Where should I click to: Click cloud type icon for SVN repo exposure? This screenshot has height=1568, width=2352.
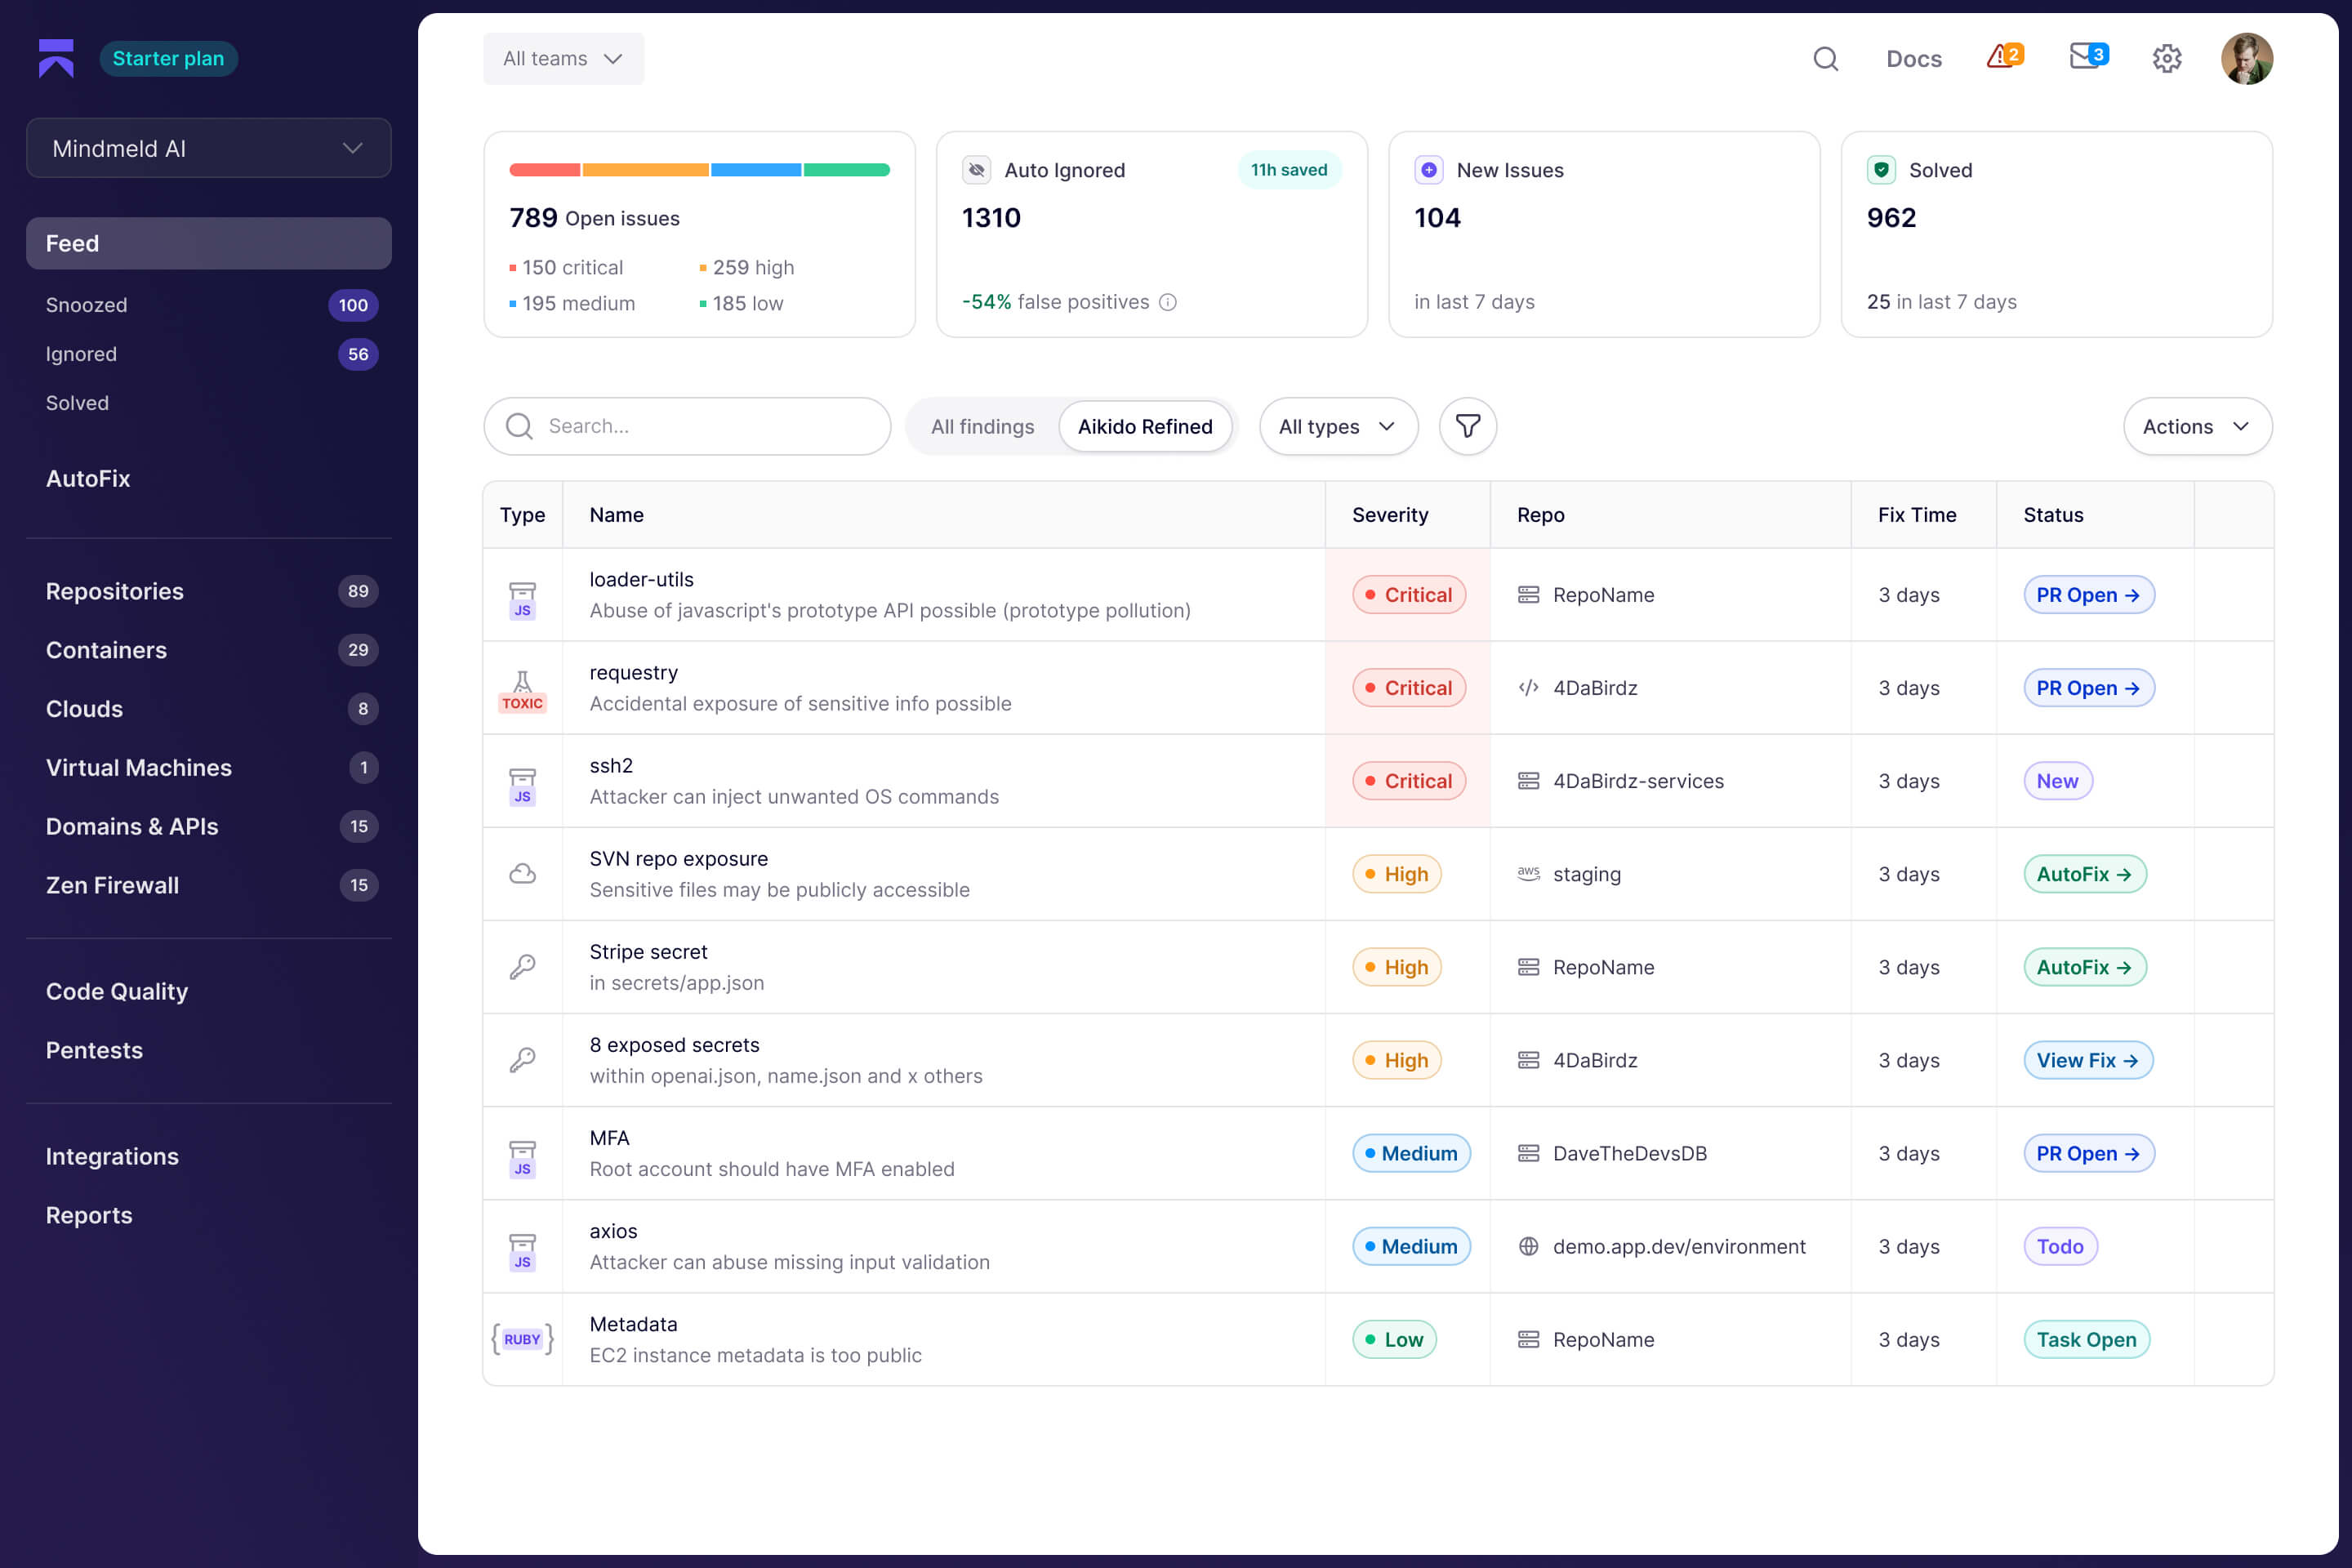[522, 874]
